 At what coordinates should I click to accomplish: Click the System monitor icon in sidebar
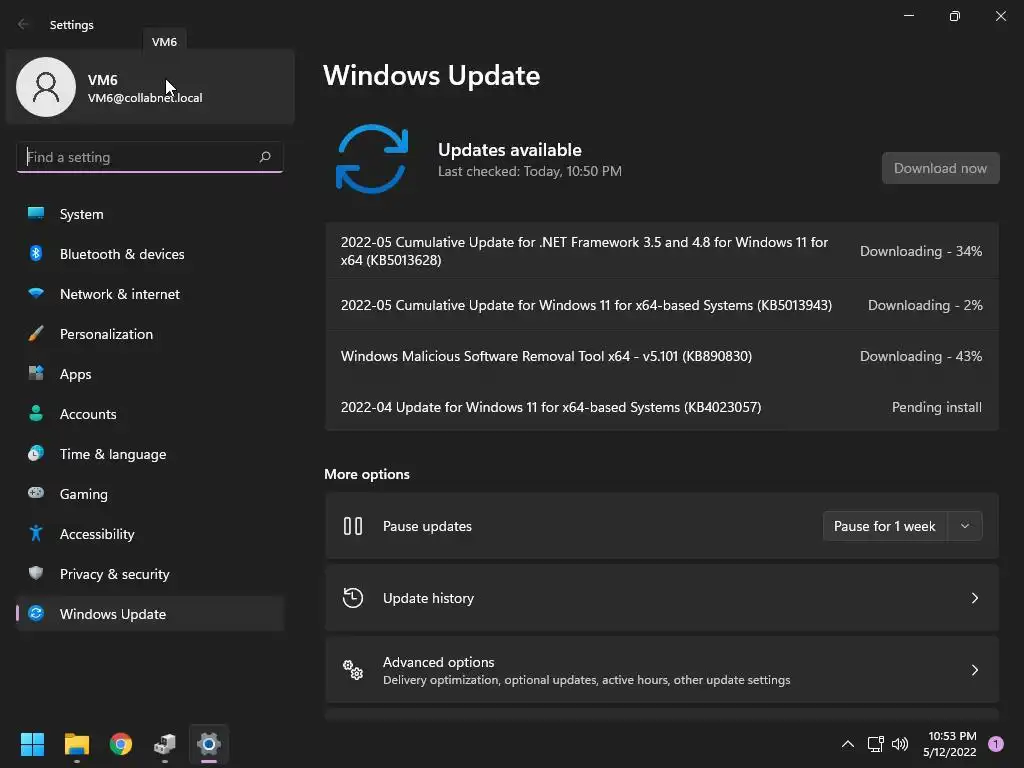pos(36,214)
